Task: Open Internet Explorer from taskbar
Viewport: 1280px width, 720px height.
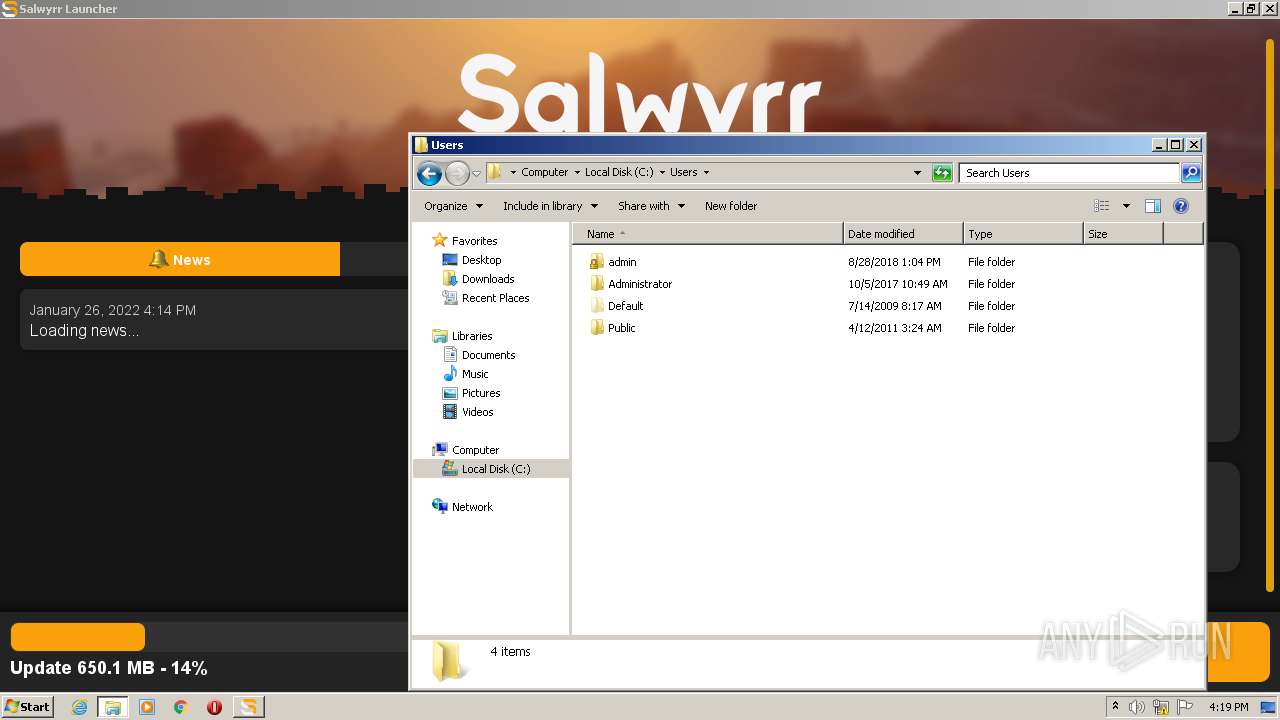Action: click(79, 707)
